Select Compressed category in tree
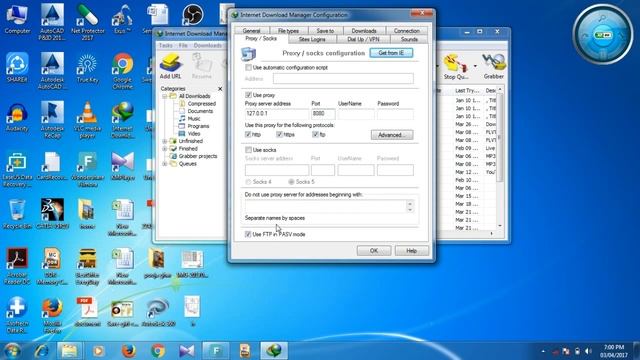Viewport: 640px width, 360px height. point(202,104)
